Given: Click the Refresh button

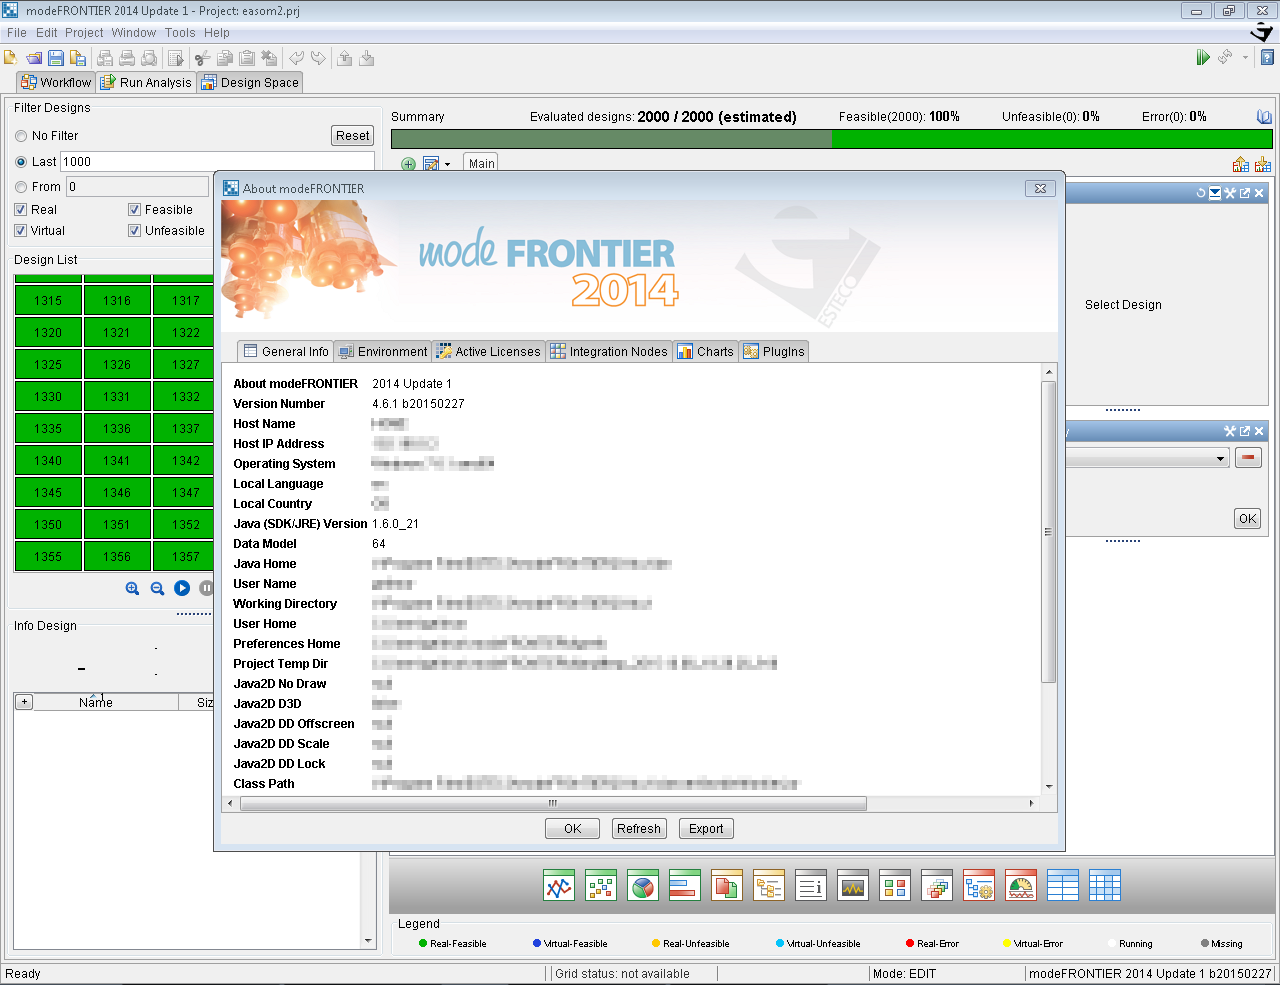Looking at the screenshot, I should point(639,829).
